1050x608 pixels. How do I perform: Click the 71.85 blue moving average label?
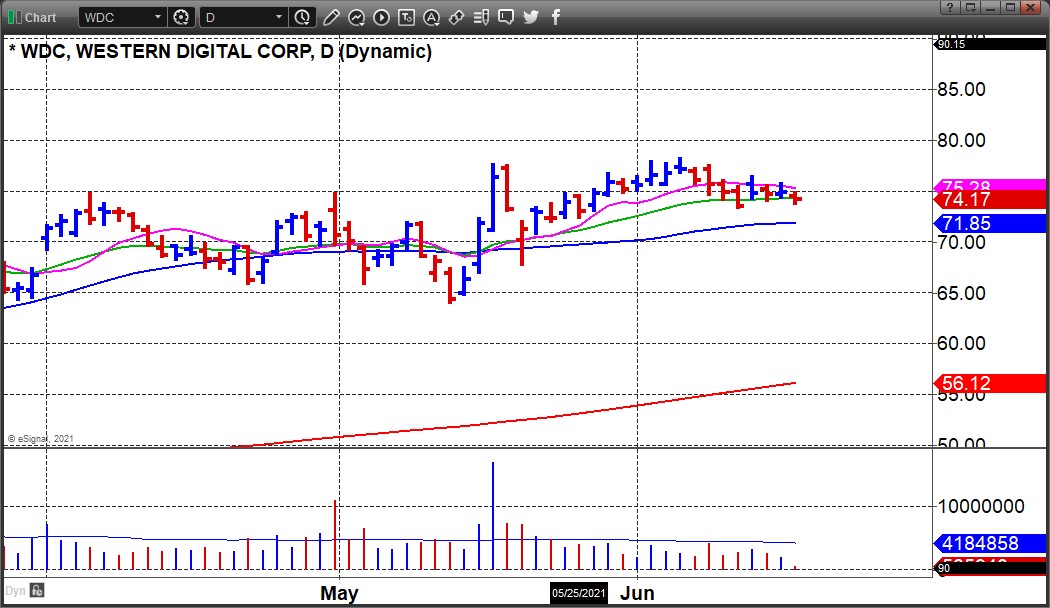pyautogui.click(x=989, y=223)
